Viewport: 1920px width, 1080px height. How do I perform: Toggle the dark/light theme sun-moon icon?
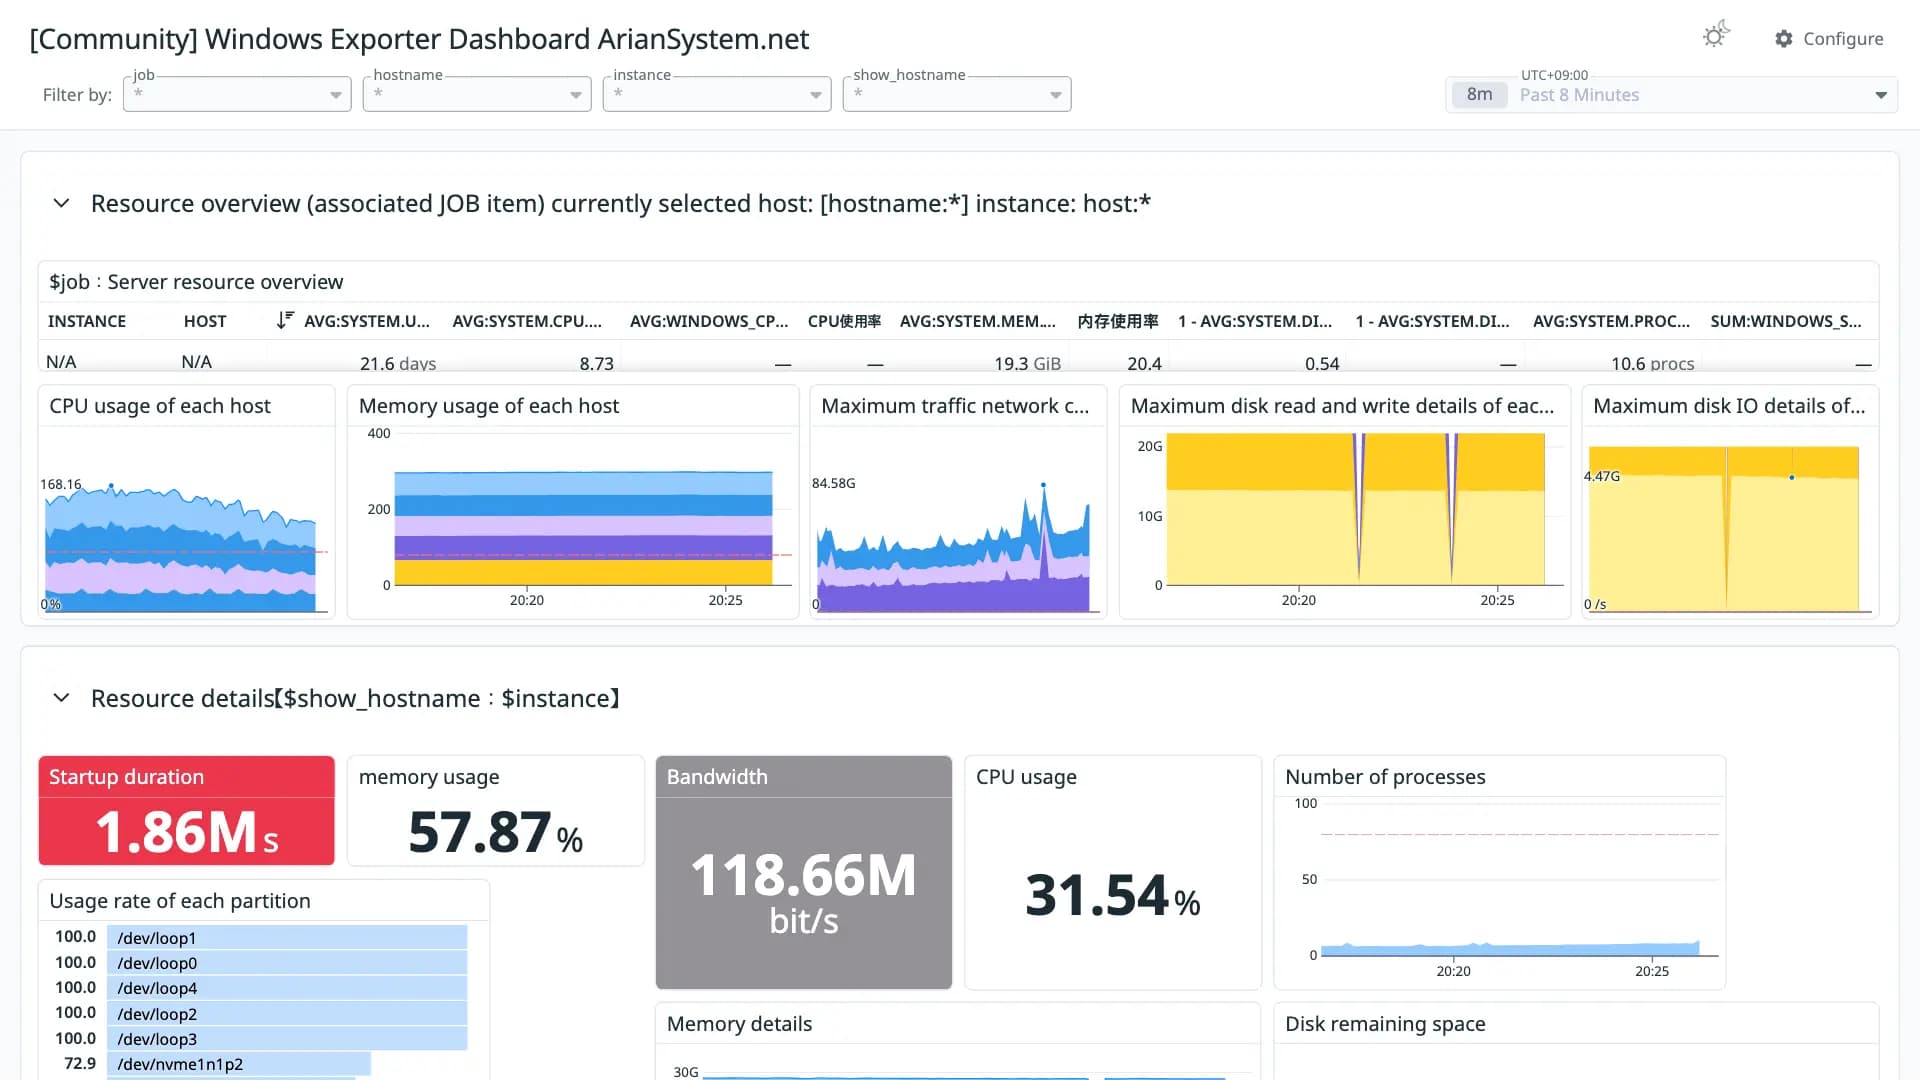coord(1716,36)
